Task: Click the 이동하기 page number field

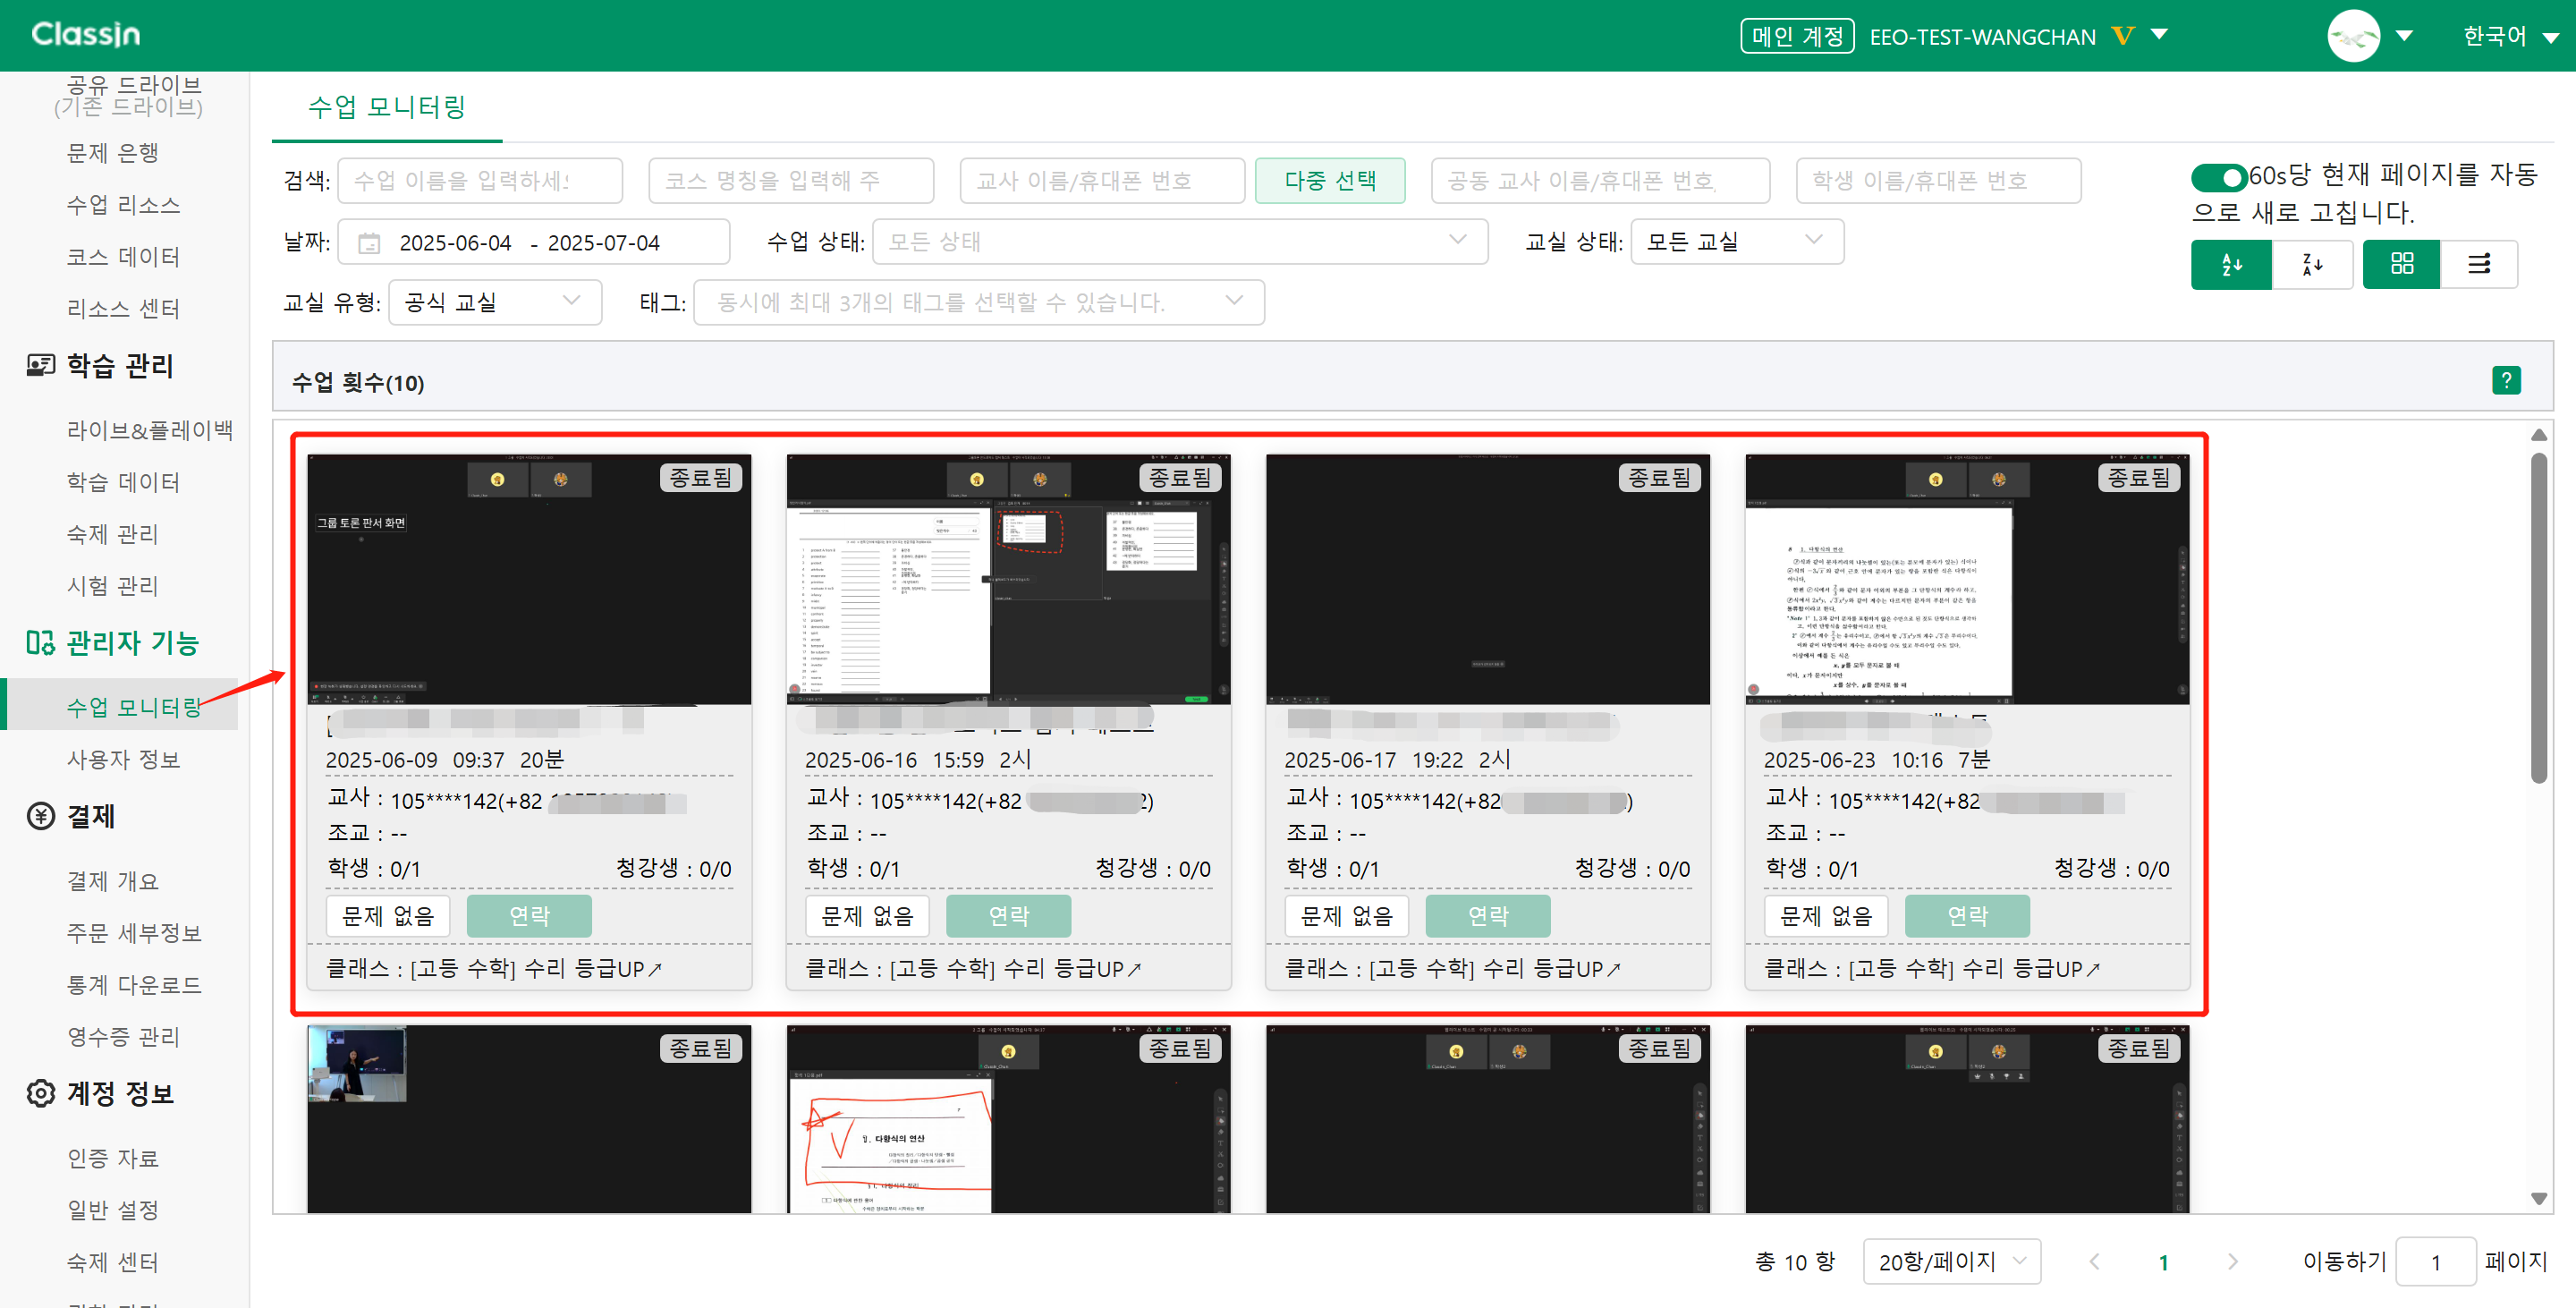Action: [2436, 1262]
